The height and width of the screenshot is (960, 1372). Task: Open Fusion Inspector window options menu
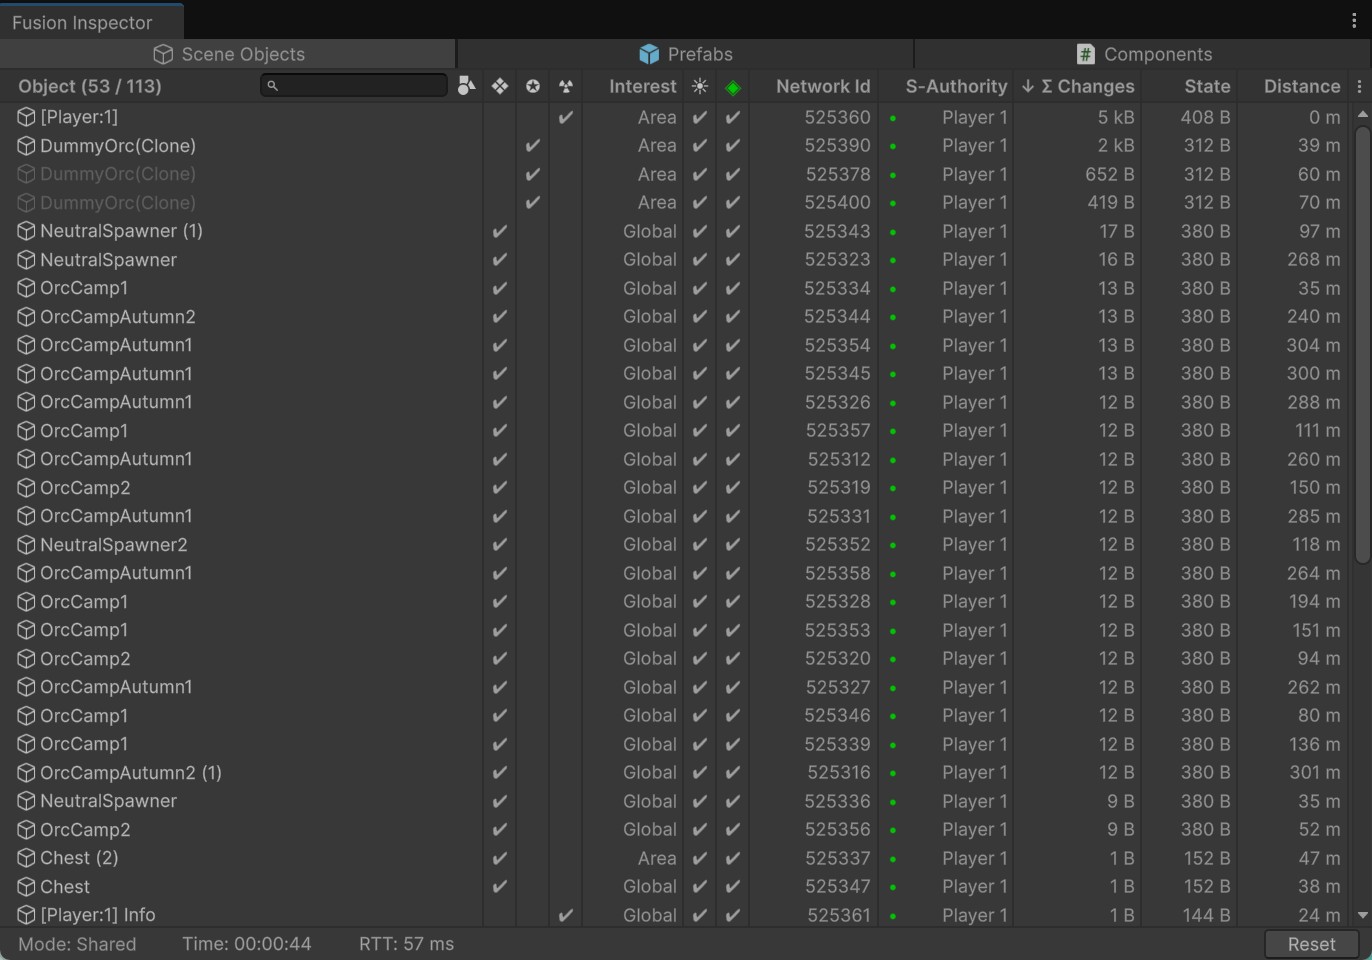(1354, 21)
